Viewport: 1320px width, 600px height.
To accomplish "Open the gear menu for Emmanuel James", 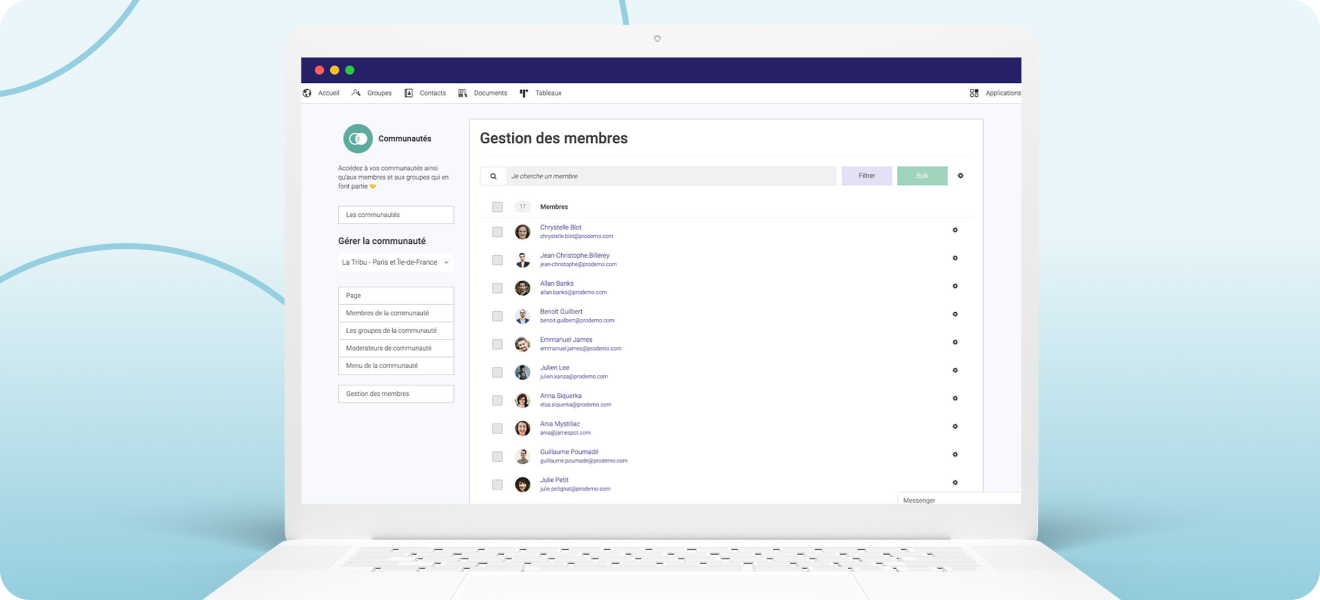I will [x=955, y=342].
